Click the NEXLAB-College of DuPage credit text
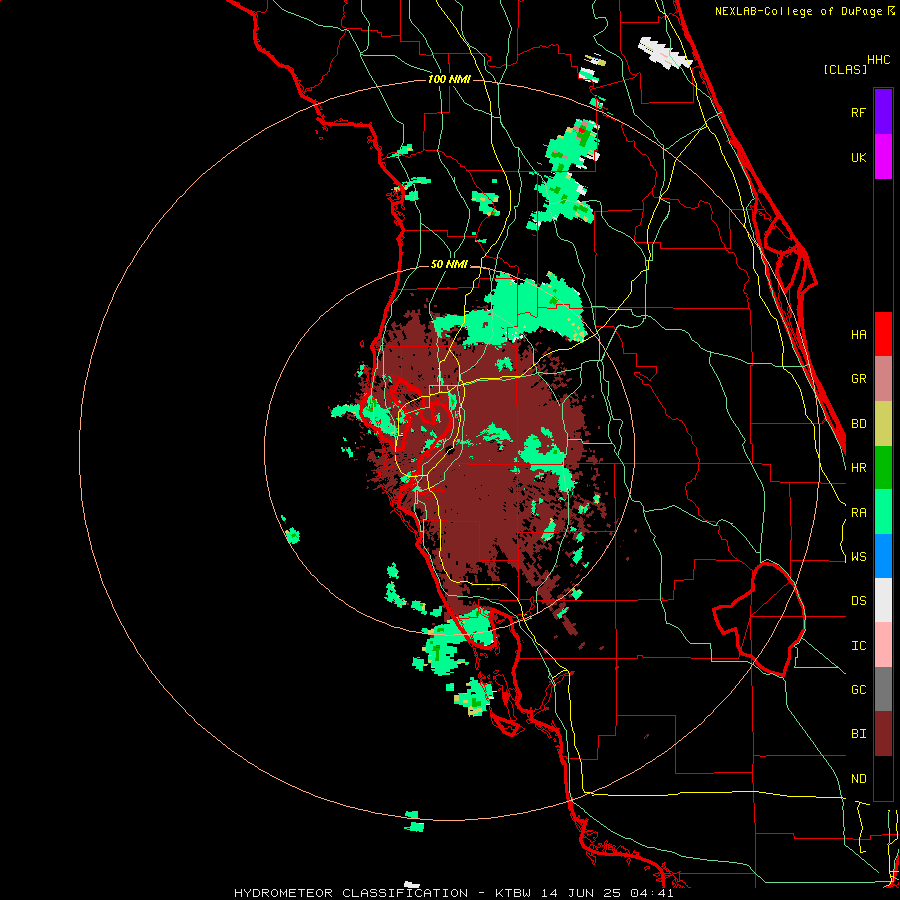900x900 pixels. click(x=798, y=11)
